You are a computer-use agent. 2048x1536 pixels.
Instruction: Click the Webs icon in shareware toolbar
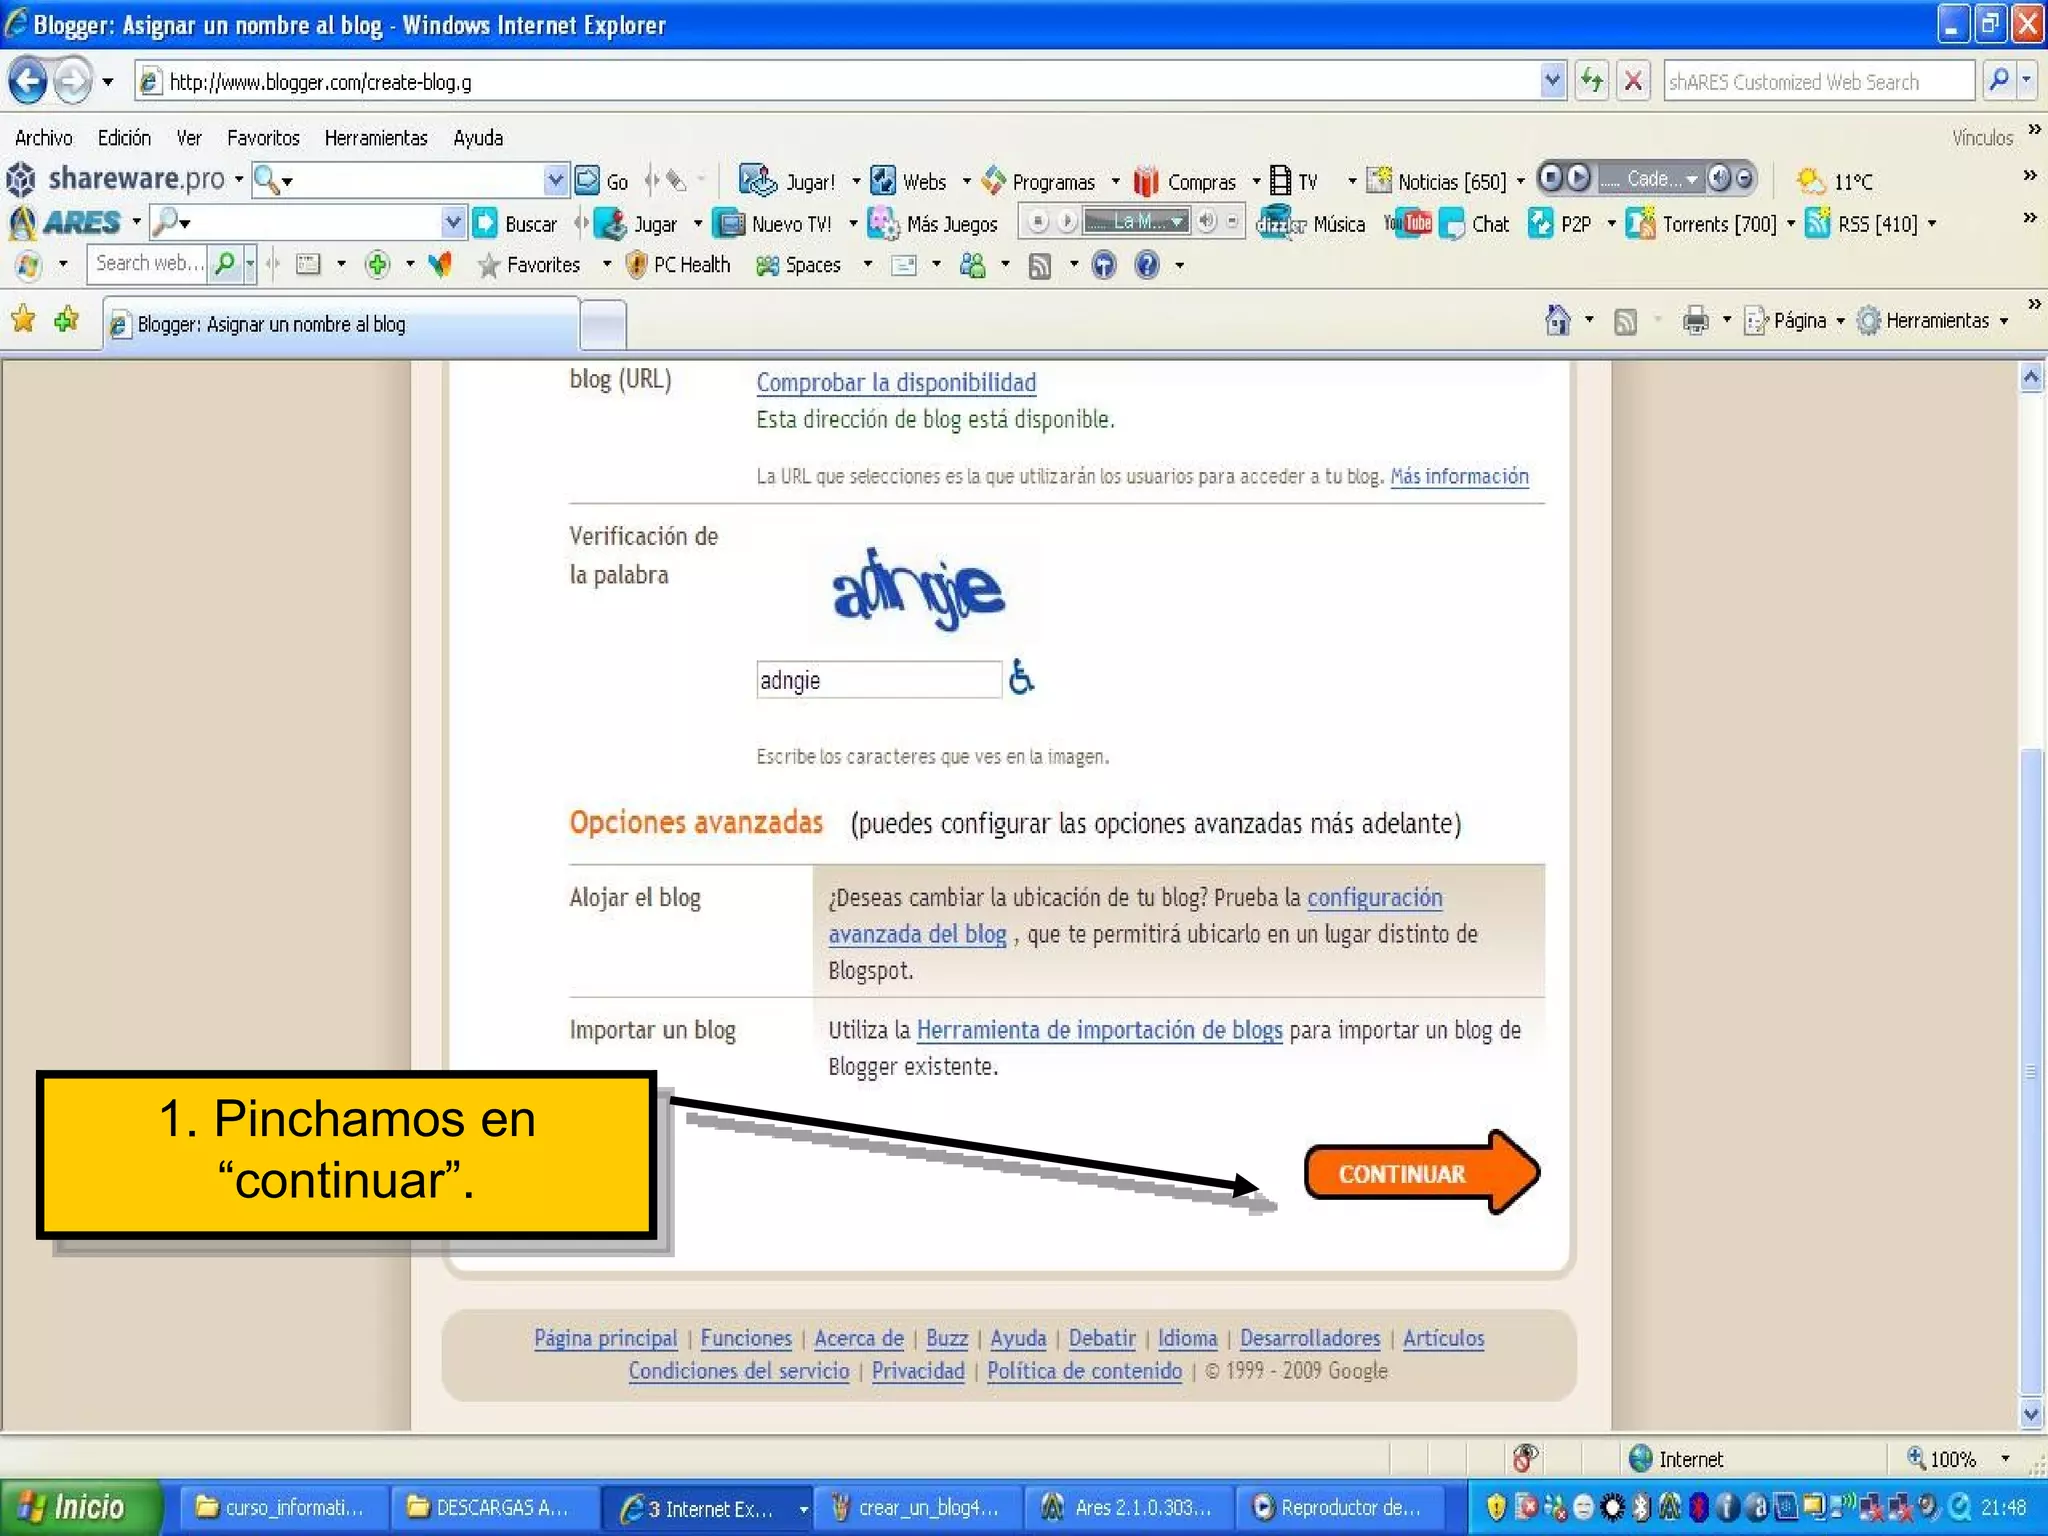coord(883,180)
